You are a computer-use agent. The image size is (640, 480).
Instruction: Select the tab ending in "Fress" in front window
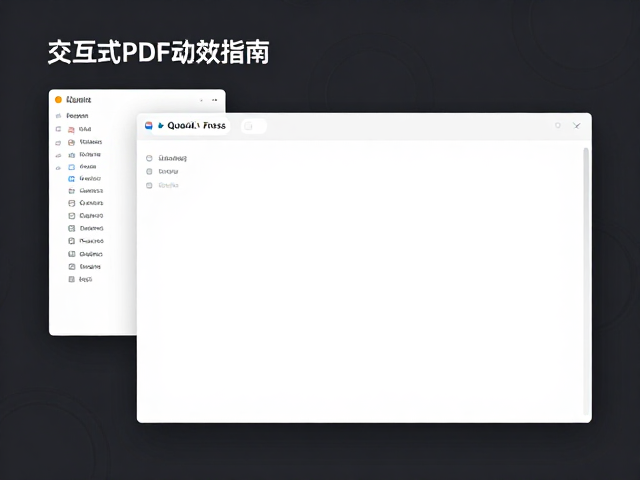191,126
